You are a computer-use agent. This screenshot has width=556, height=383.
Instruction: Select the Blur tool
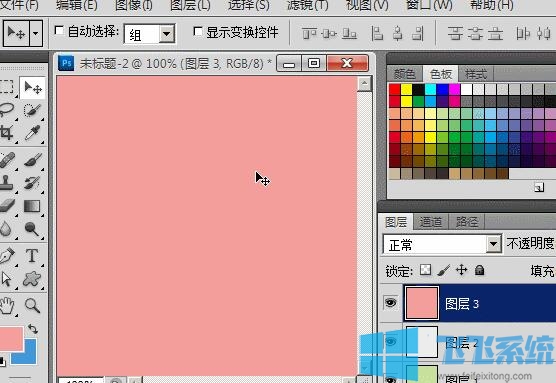(6, 229)
